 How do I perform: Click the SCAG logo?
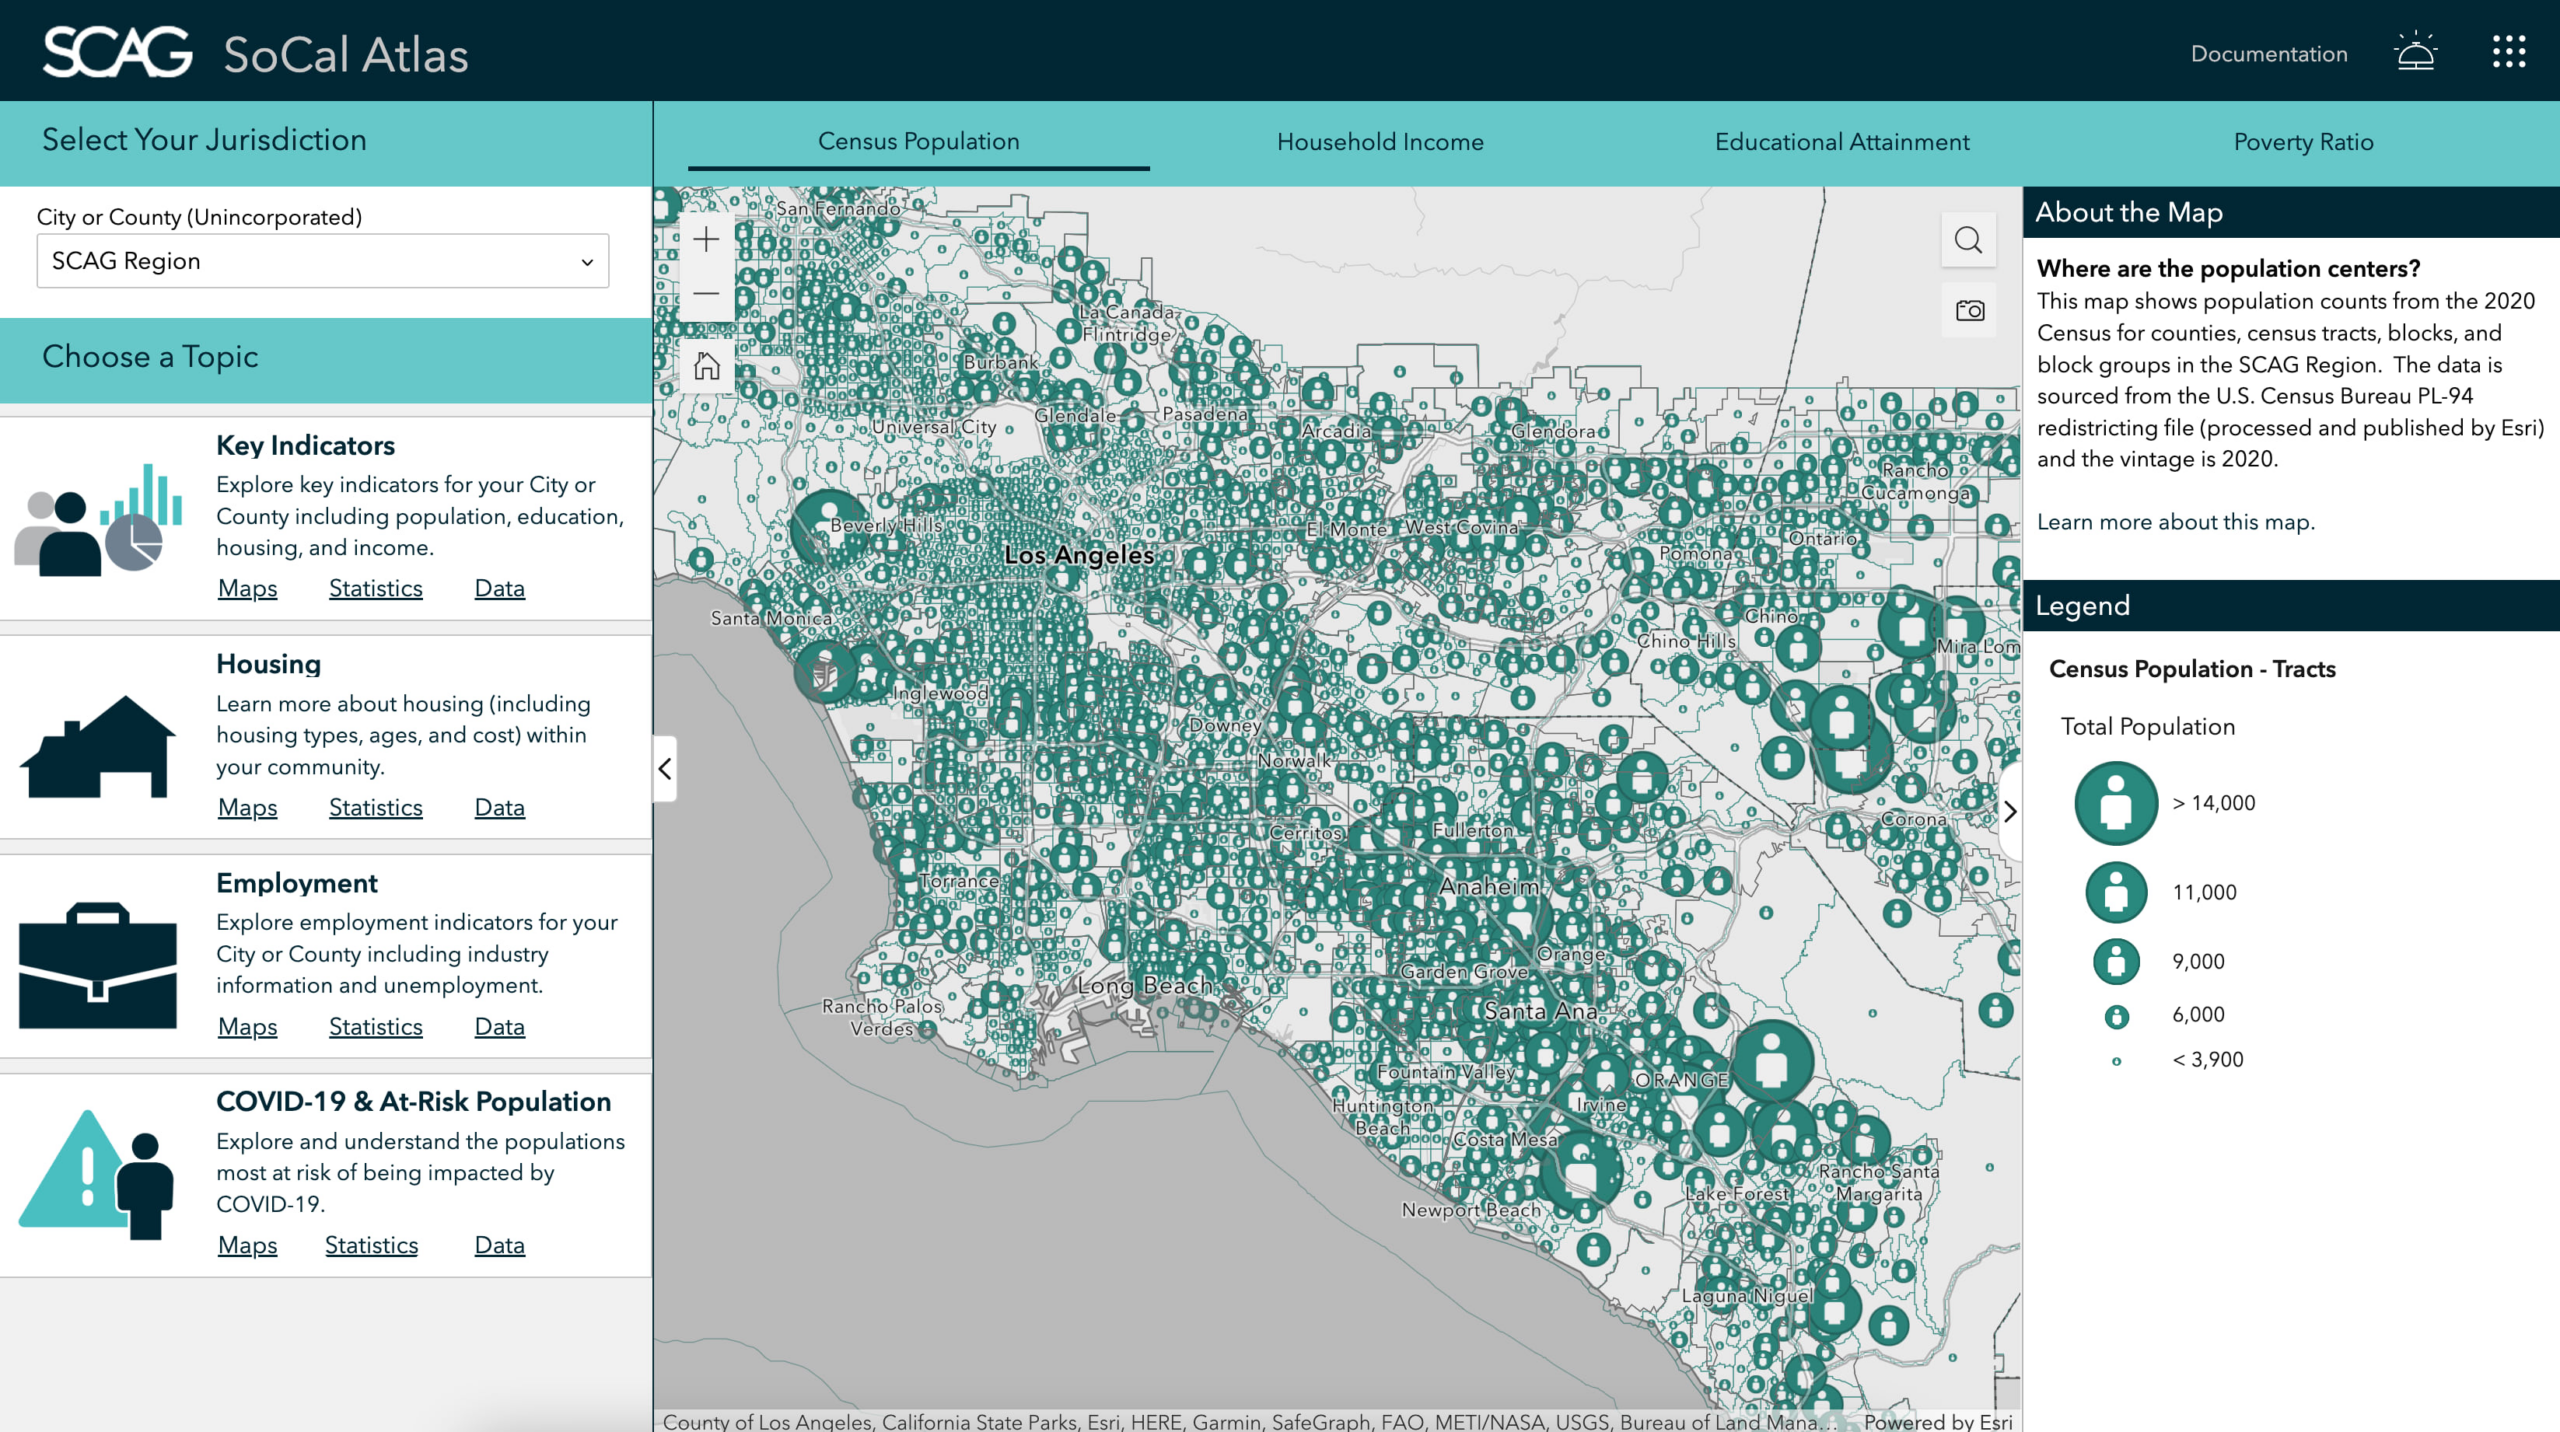click(x=117, y=52)
